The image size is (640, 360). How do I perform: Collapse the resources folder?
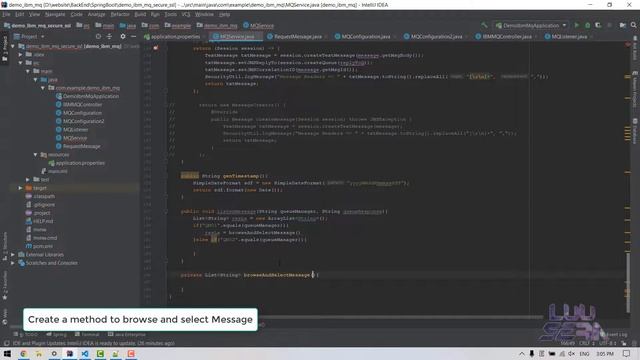(x=36, y=155)
